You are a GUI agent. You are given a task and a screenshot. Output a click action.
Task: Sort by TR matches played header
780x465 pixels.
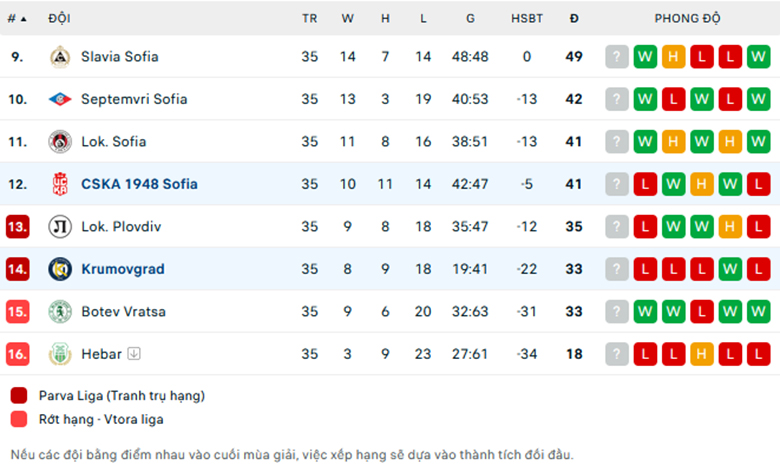pos(309,18)
